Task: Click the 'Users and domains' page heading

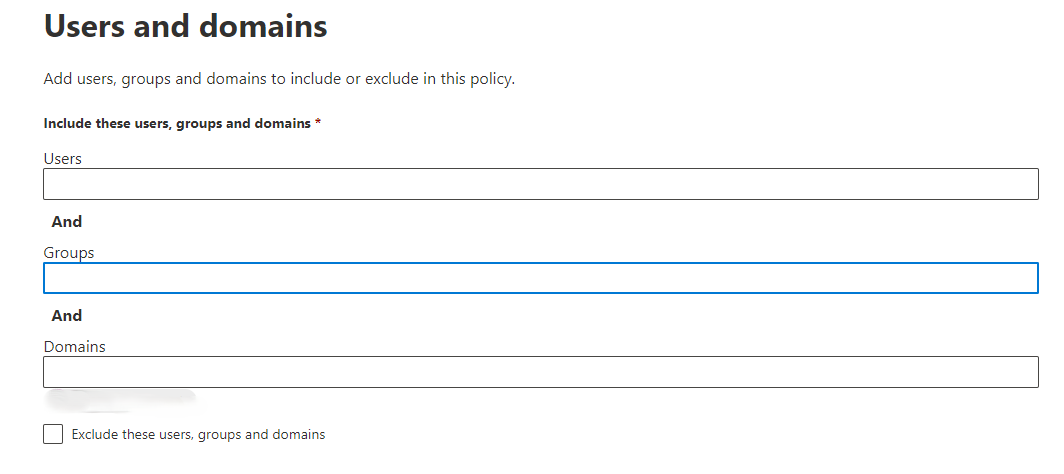Action: coord(185,26)
